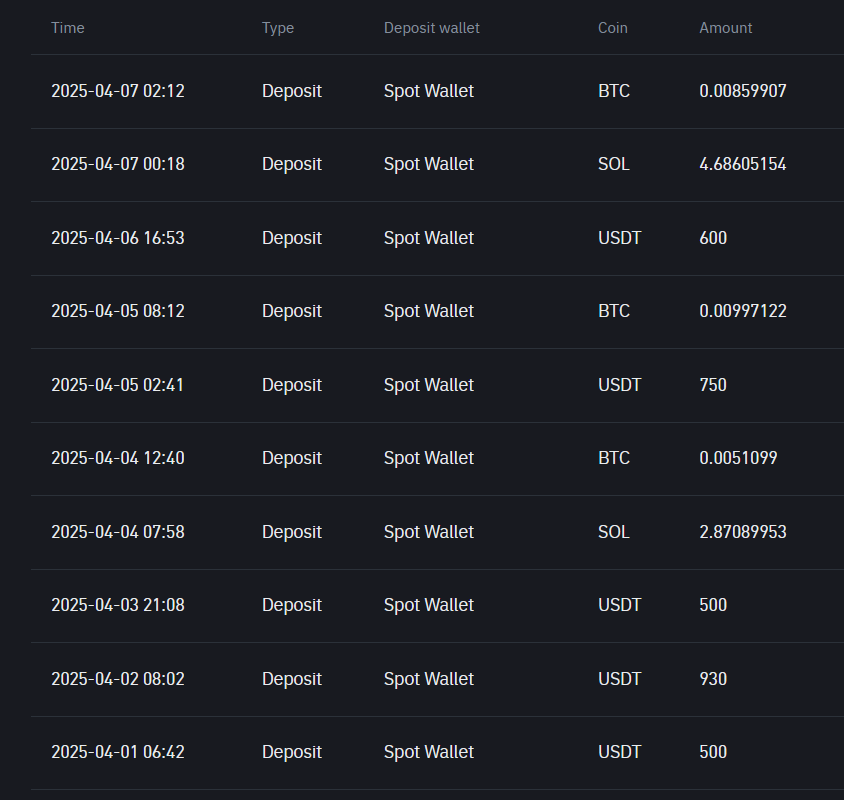Select the 2025-04-01 06:42 timestamp

click(x=118, y=752)
